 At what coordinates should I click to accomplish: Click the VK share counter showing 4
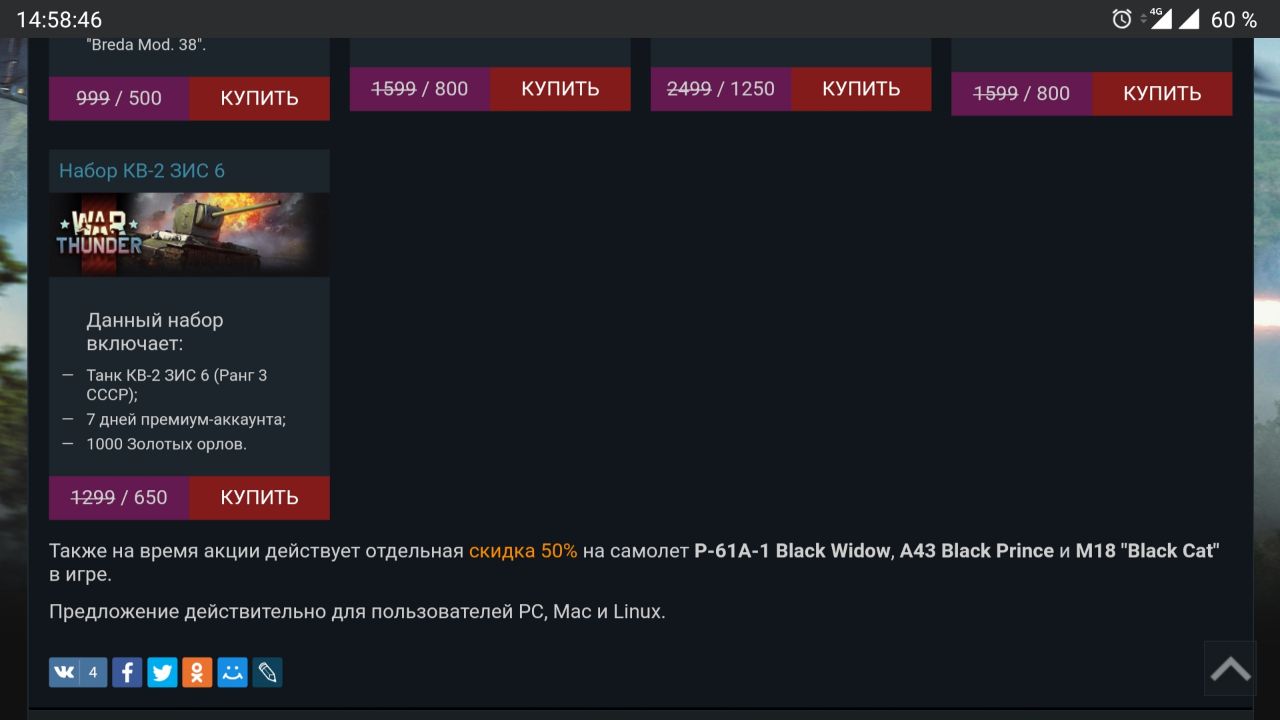pyautogui.click(x=93, y=672)
